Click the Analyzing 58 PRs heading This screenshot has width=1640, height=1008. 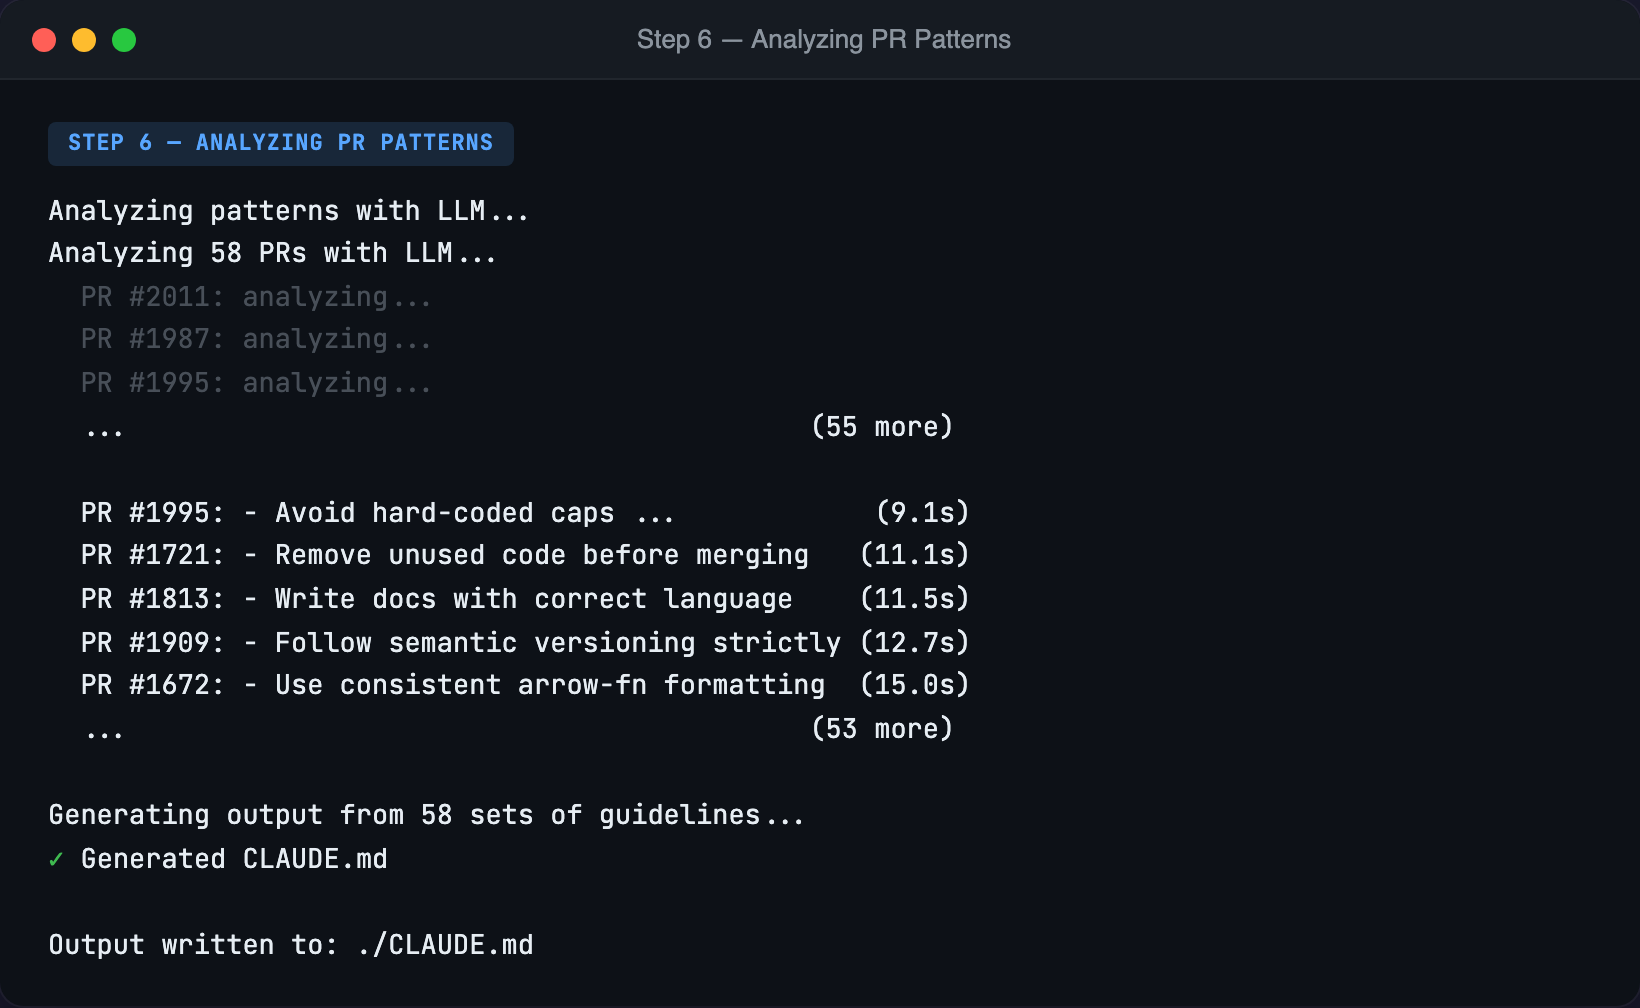click(272, 252)
